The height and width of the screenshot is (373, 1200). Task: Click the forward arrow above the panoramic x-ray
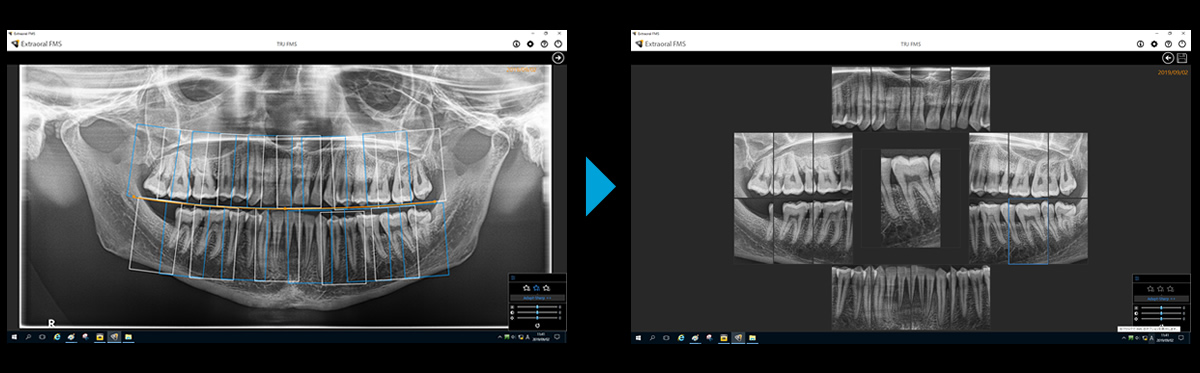pyautogui.click(x=558, y=58)
